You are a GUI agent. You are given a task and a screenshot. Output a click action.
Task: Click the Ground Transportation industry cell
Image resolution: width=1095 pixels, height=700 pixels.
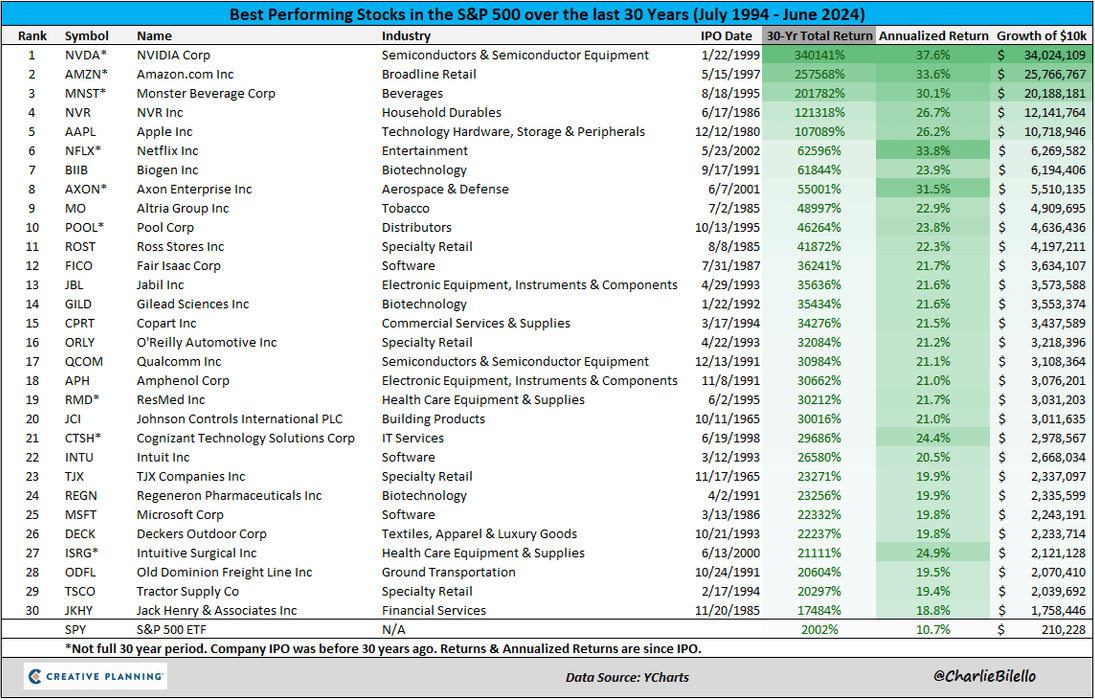[x=448, y=572]
